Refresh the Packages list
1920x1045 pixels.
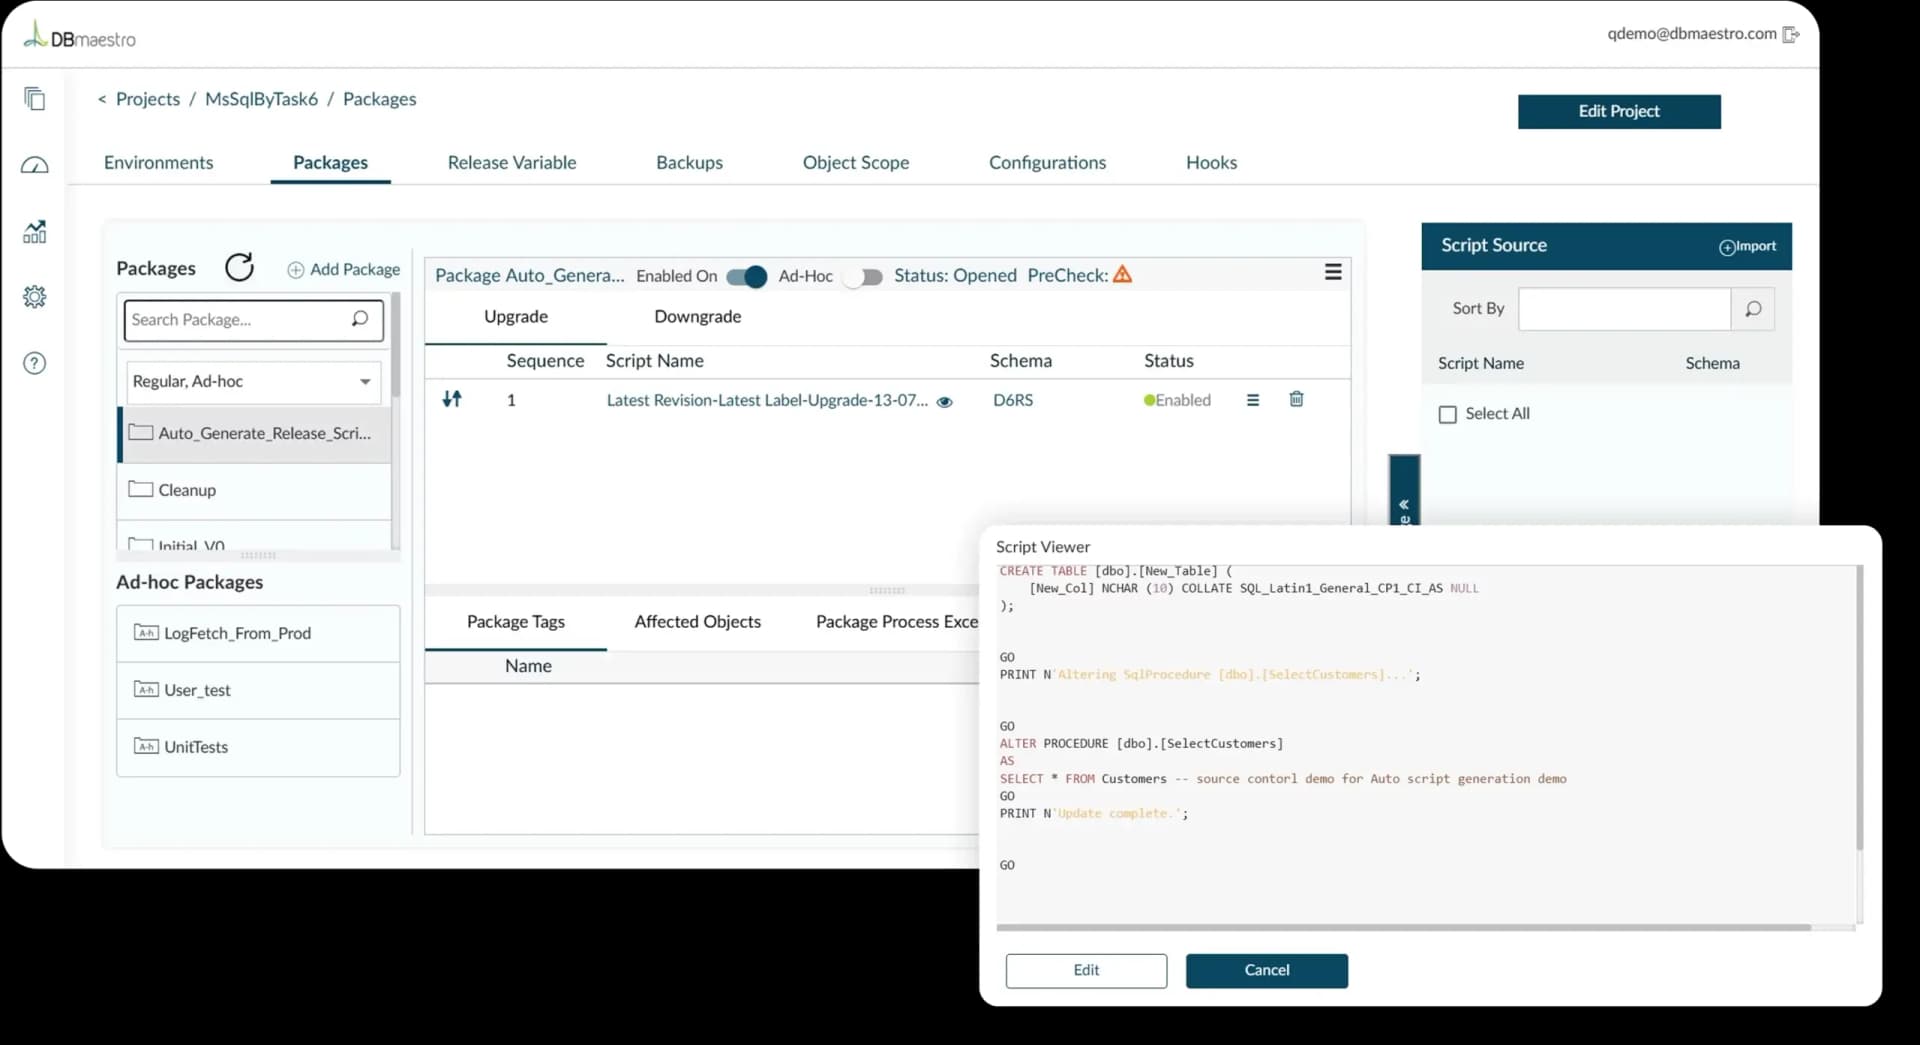(239, 267)
